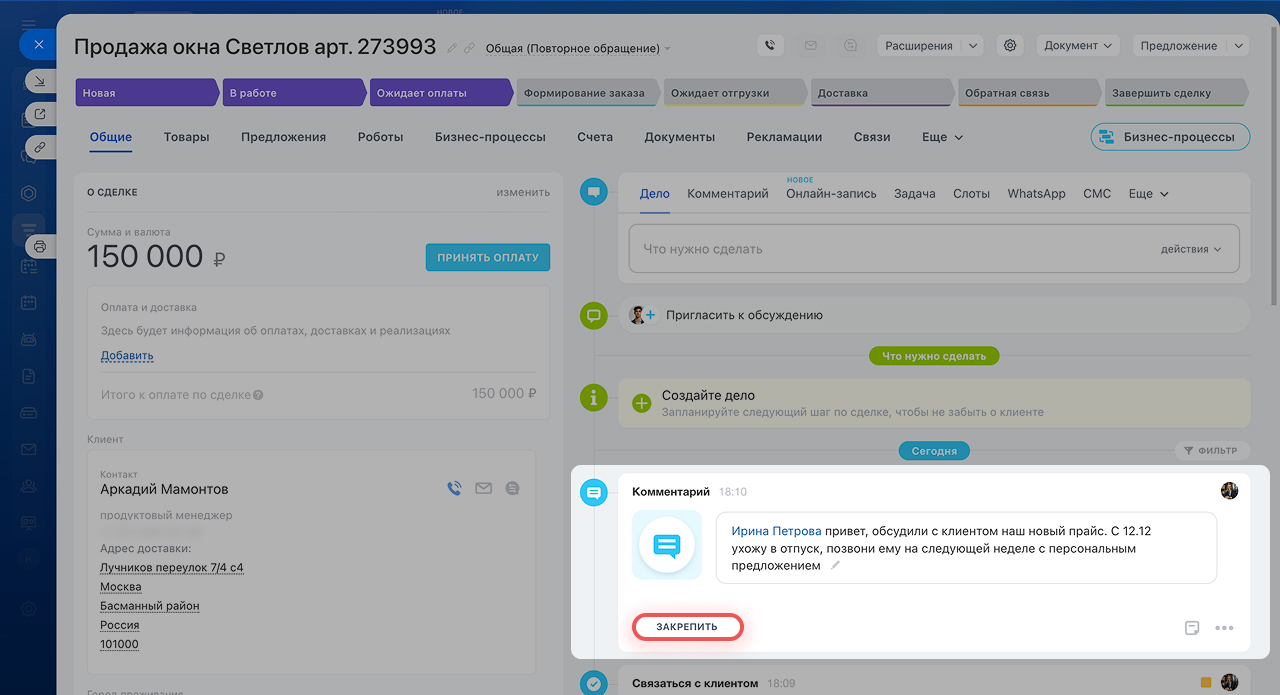Image resolution: width=1280 pixels, height=695 pixels.
Task: Call contact Аркадий Мамонтов via phone icon
Action: (454, 488)
